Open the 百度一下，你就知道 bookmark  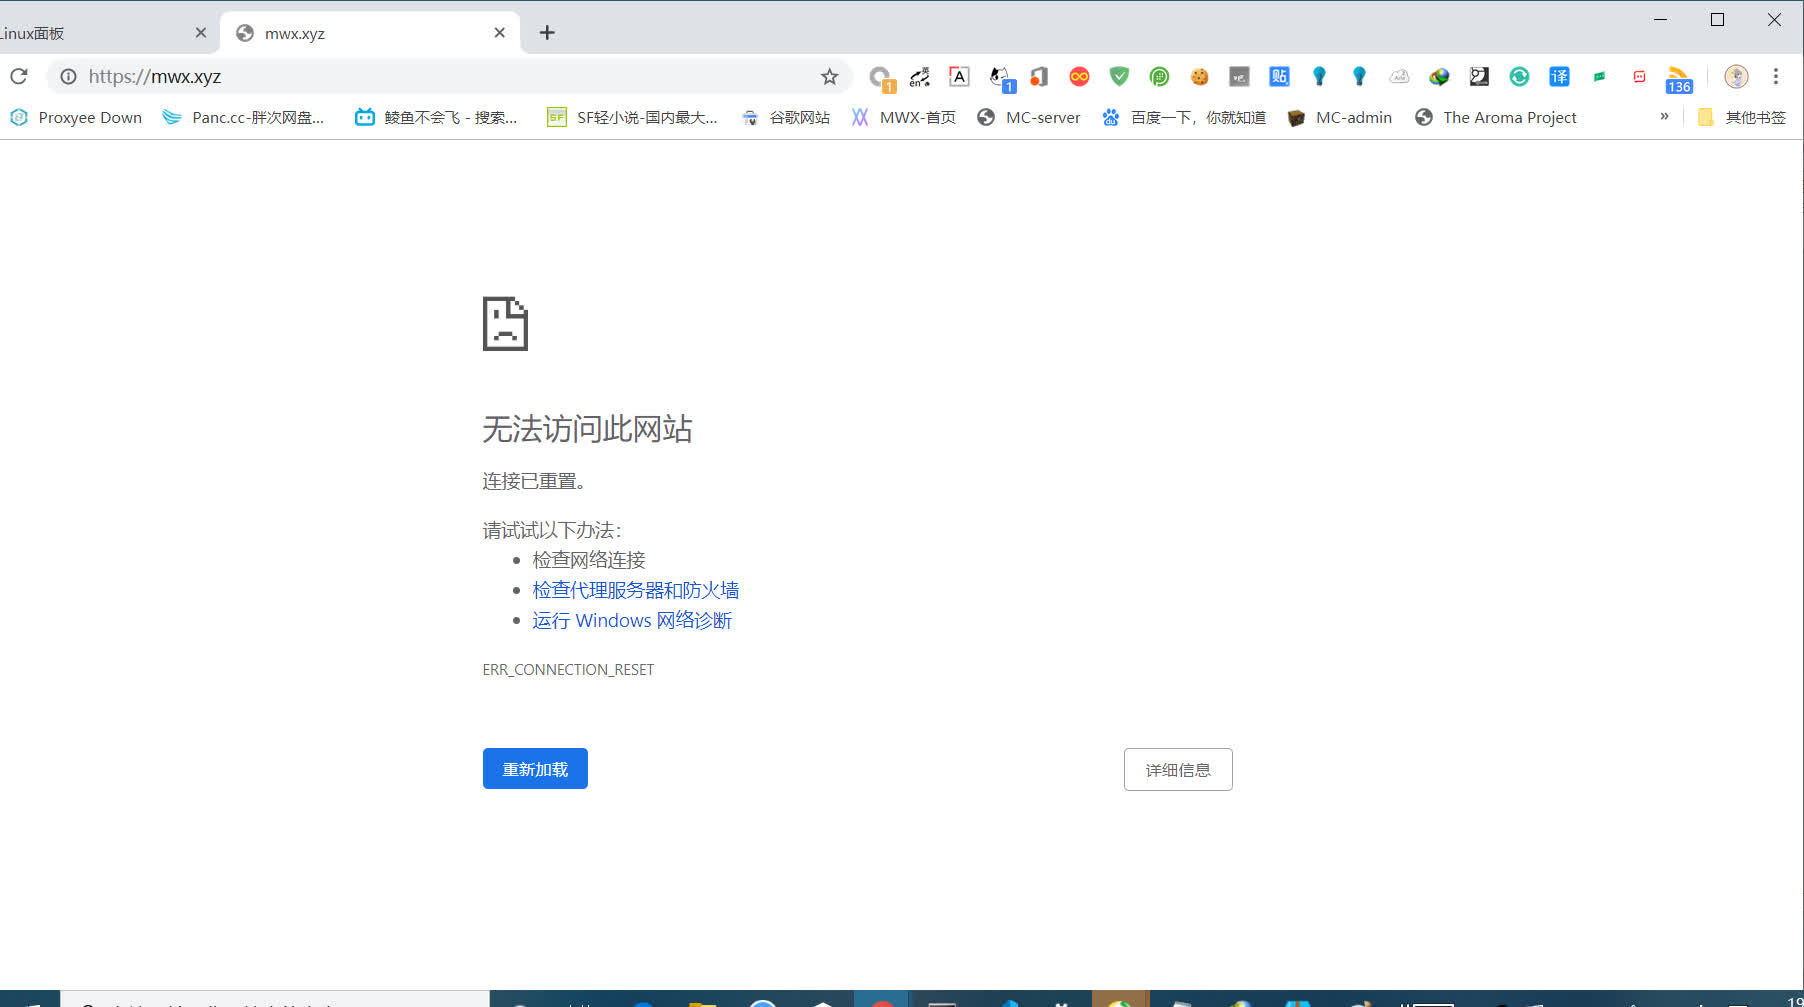1184,117
